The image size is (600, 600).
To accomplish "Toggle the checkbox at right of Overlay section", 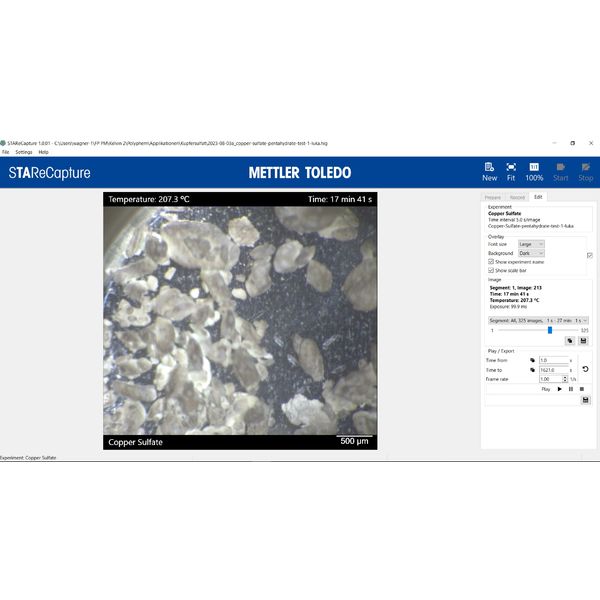I will point(590,255).
